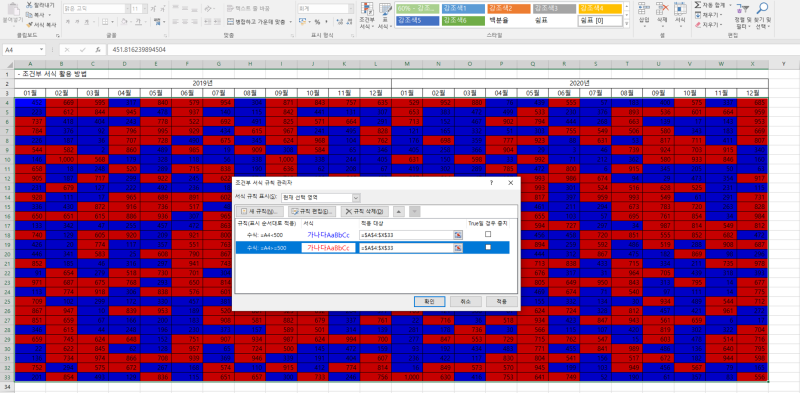Click the 찾기 및 선택 magnifier icon

click(762, 9)
